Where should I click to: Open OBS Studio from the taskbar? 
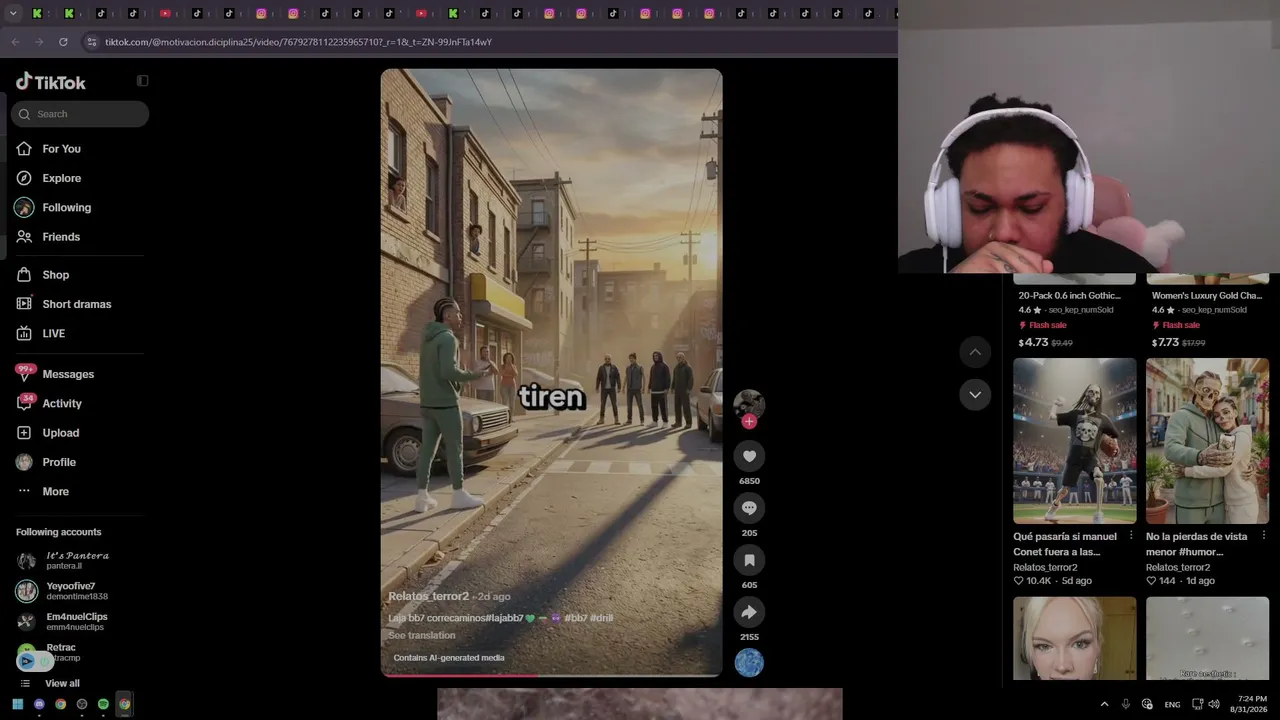[x=82, y=704]
